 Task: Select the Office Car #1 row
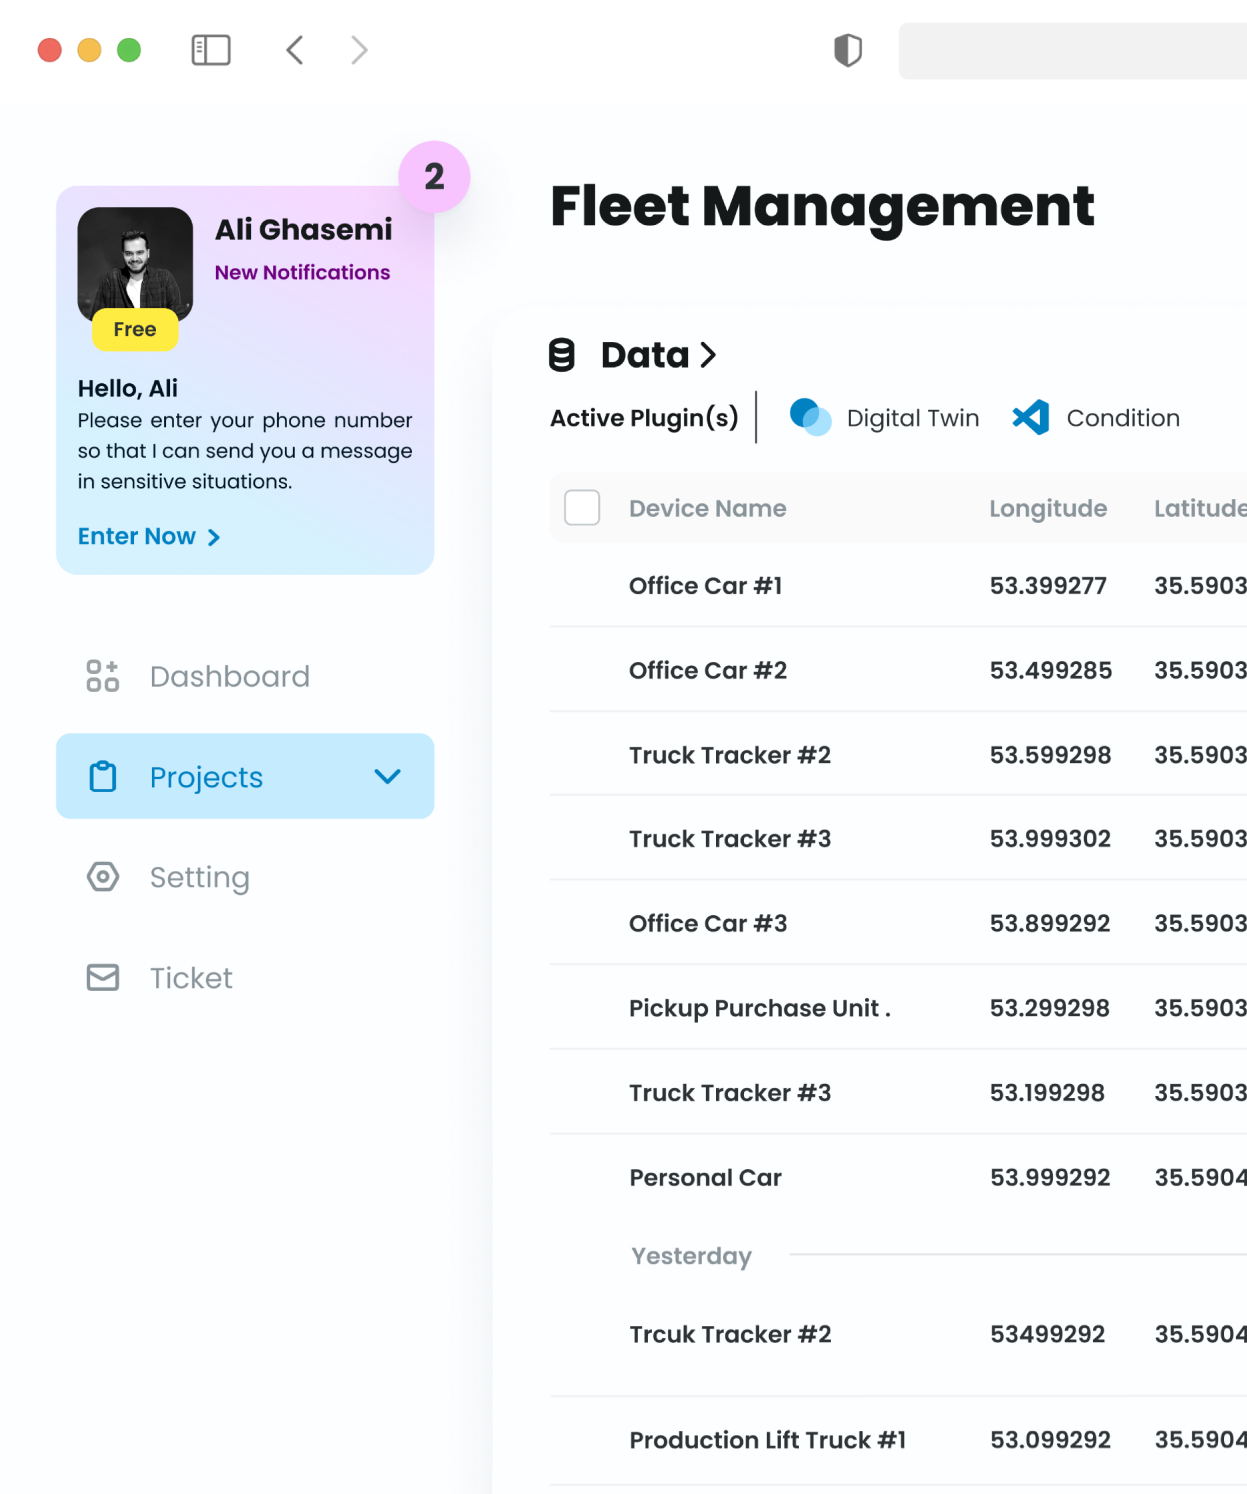898,585
